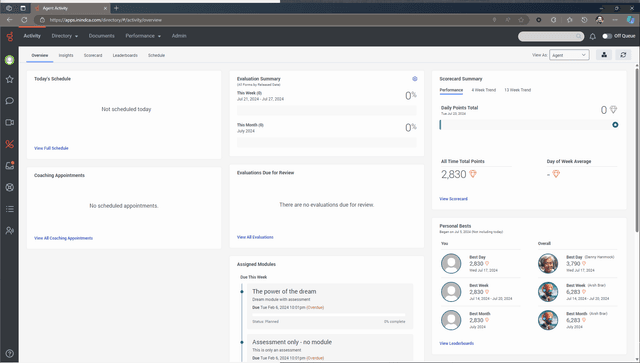
Task: Select the 13 Week Trend tab
Action: pos(518,90)
